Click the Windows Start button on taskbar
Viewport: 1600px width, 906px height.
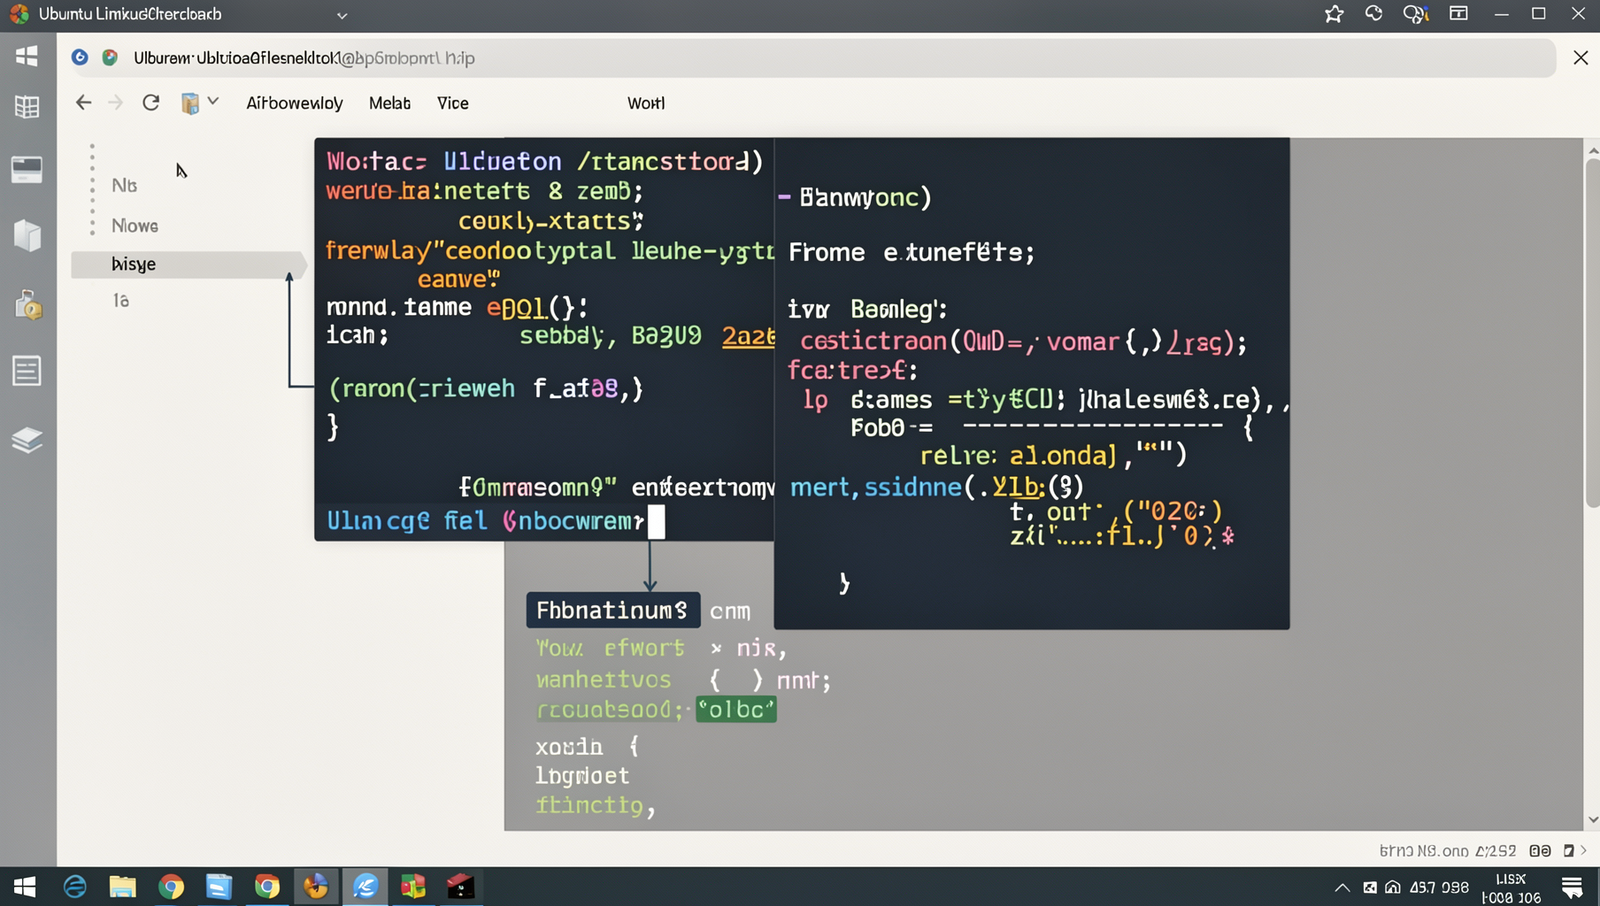click(25, 886)
